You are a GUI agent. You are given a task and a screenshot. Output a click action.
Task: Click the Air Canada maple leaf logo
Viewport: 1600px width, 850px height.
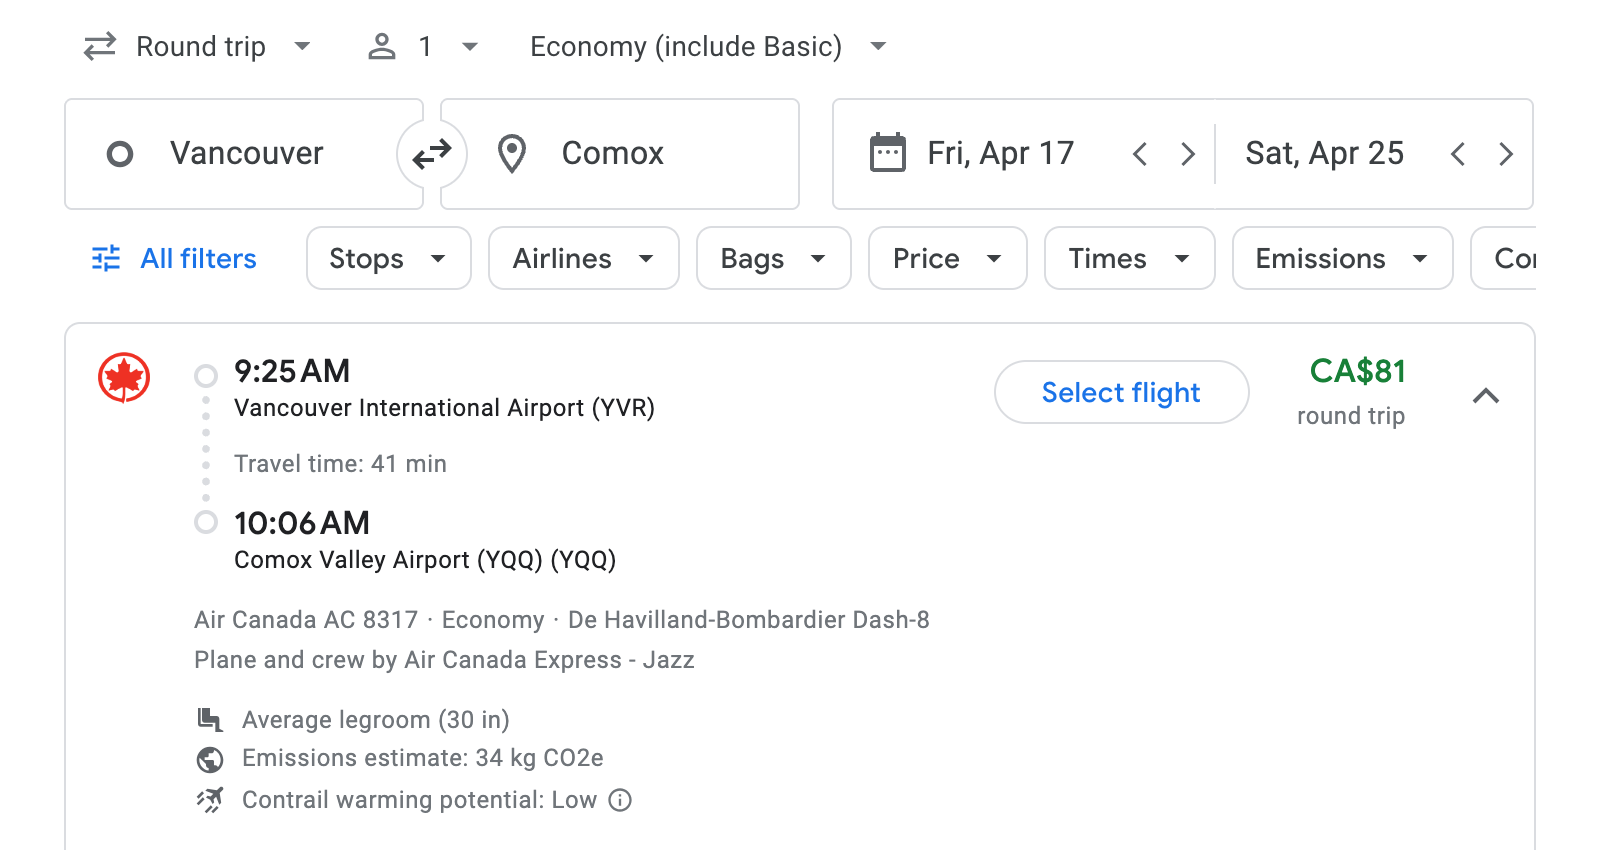(122, 377)
